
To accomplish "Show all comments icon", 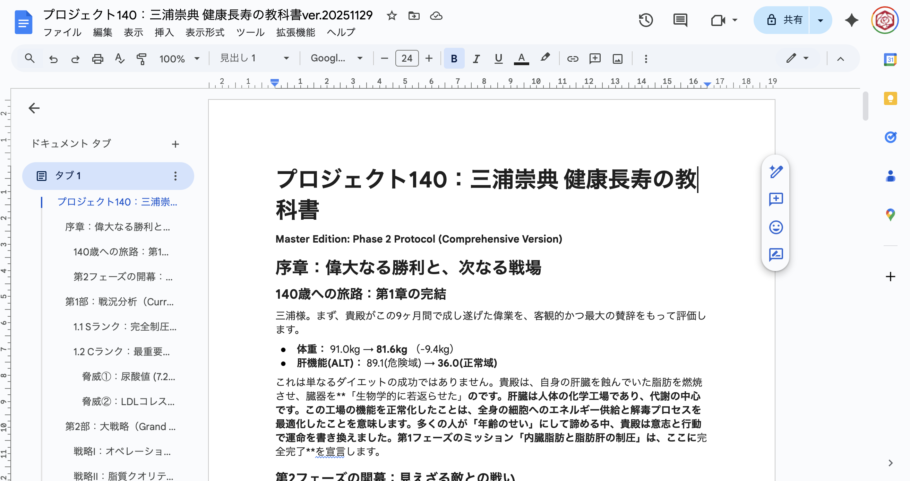I will click(x=680, y=20).
